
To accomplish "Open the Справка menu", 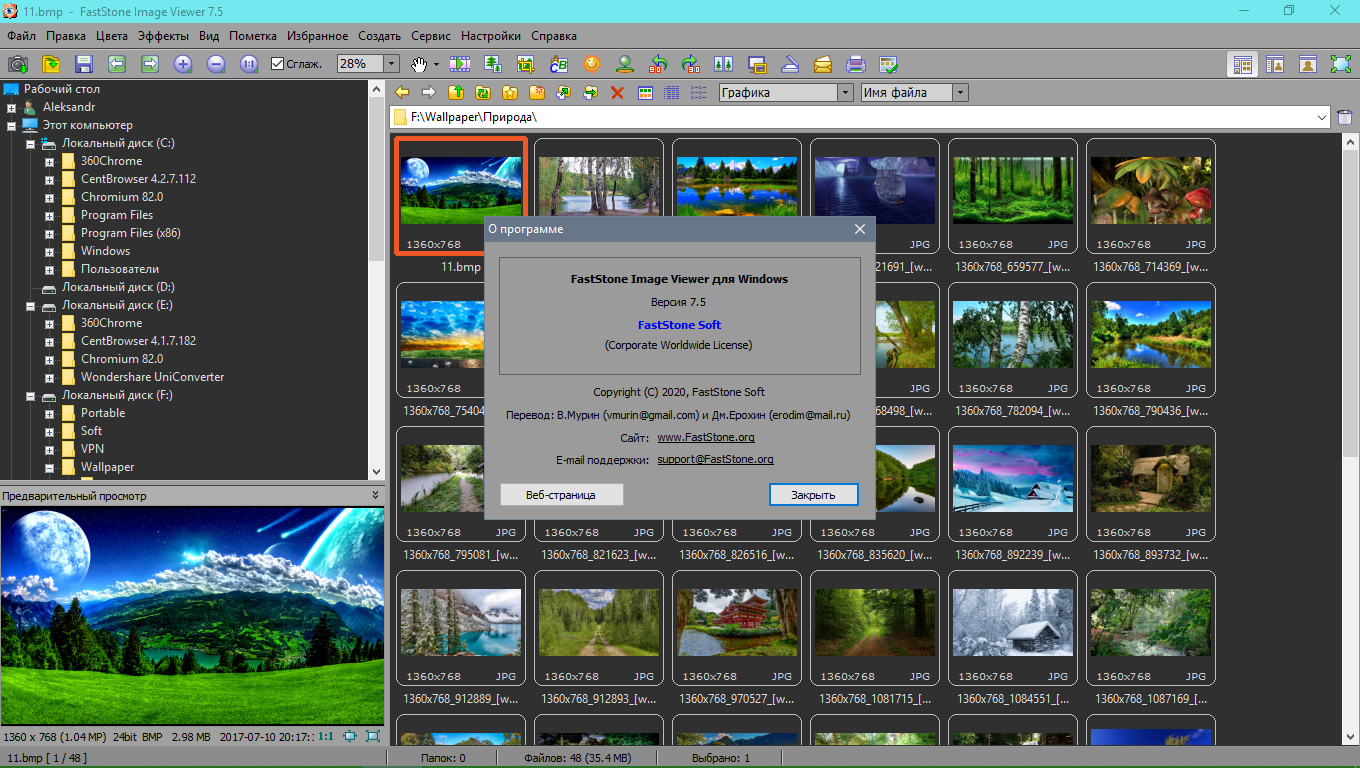I will (554, 36).
